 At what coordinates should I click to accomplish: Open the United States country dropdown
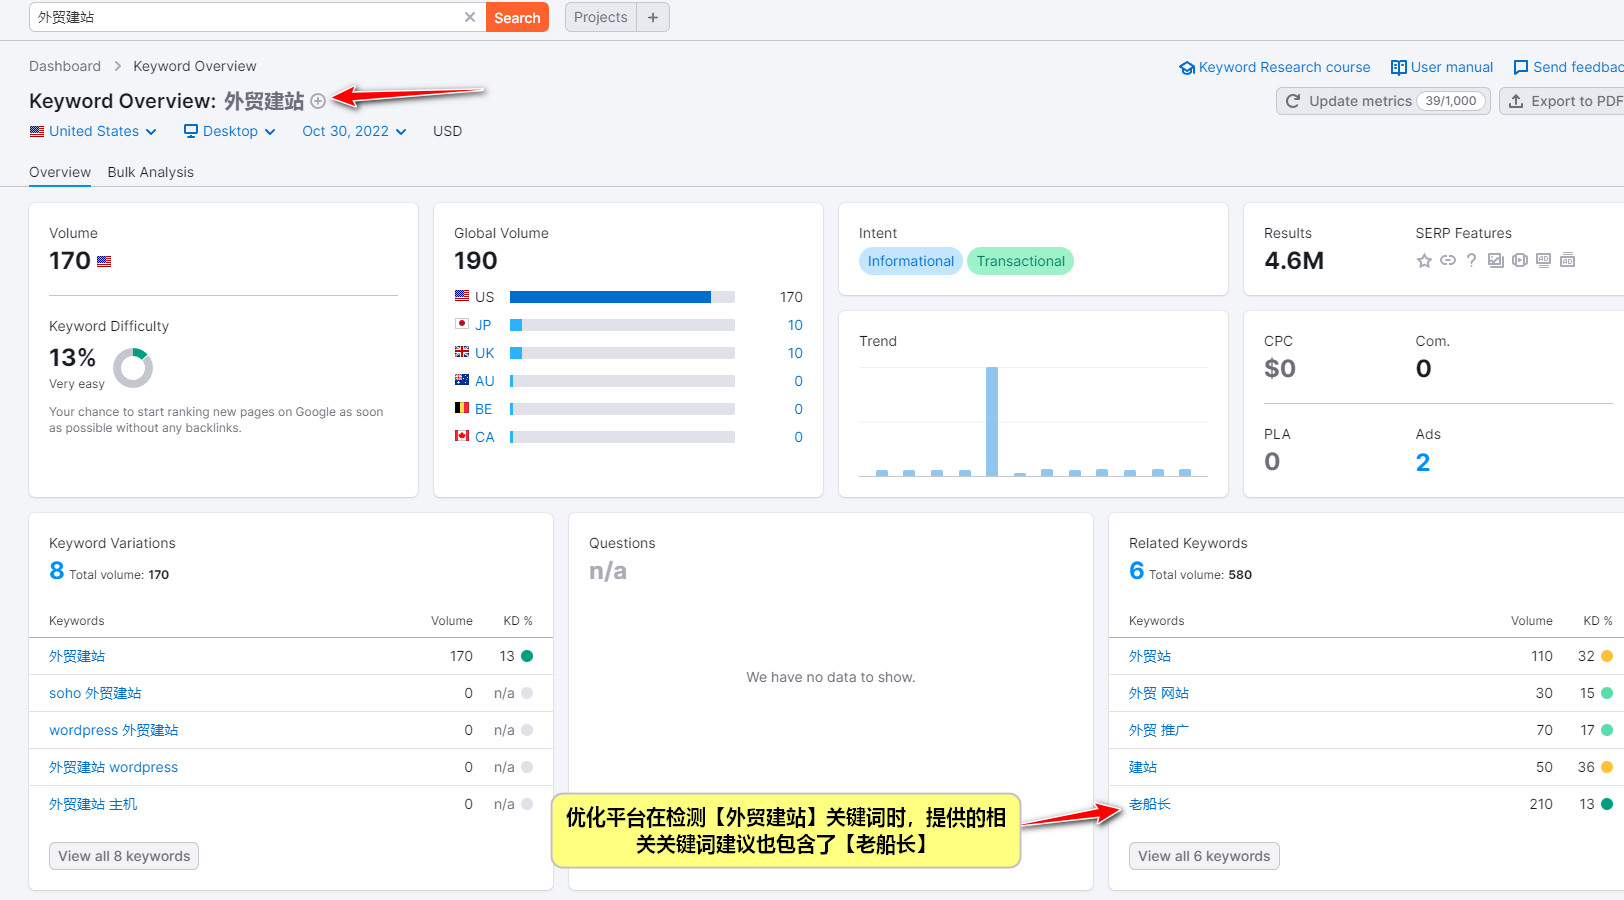point(94,131)
